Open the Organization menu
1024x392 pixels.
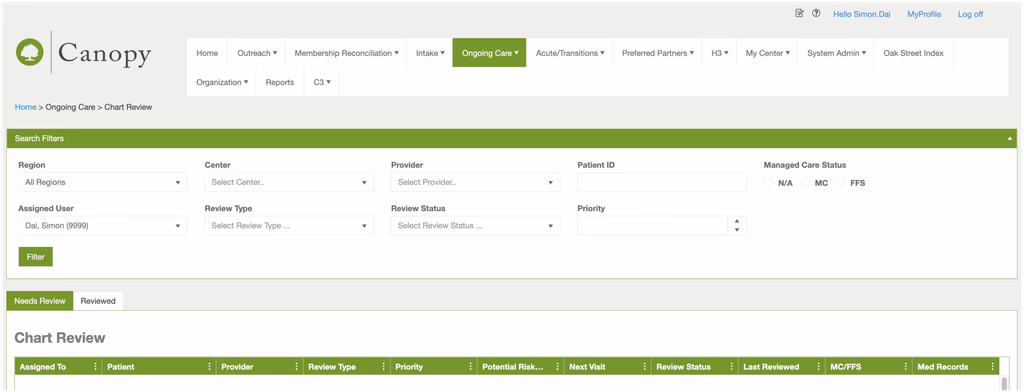click(x=222, y=82)
